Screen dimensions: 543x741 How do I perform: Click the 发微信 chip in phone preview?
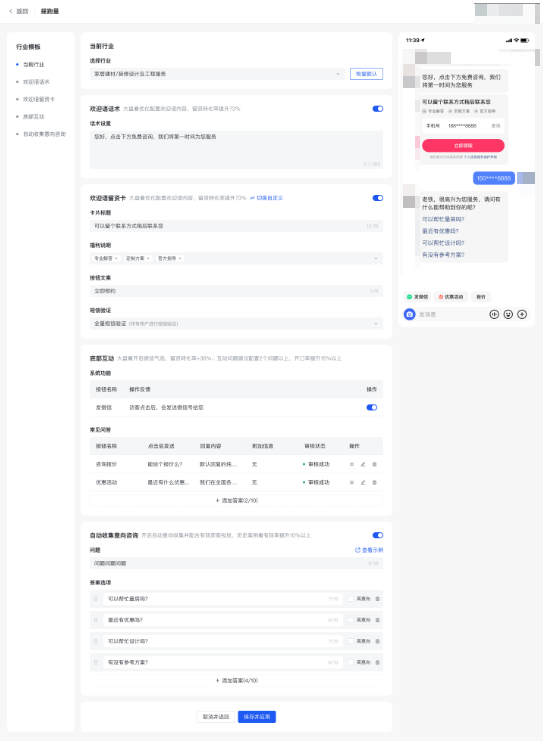418,297
